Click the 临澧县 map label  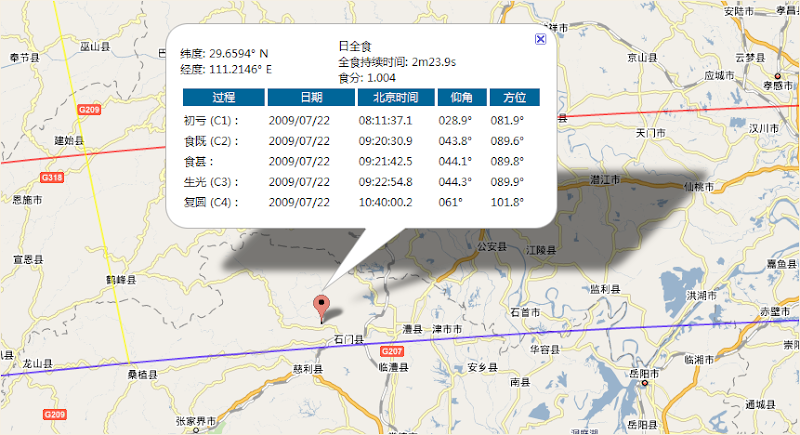393,367
